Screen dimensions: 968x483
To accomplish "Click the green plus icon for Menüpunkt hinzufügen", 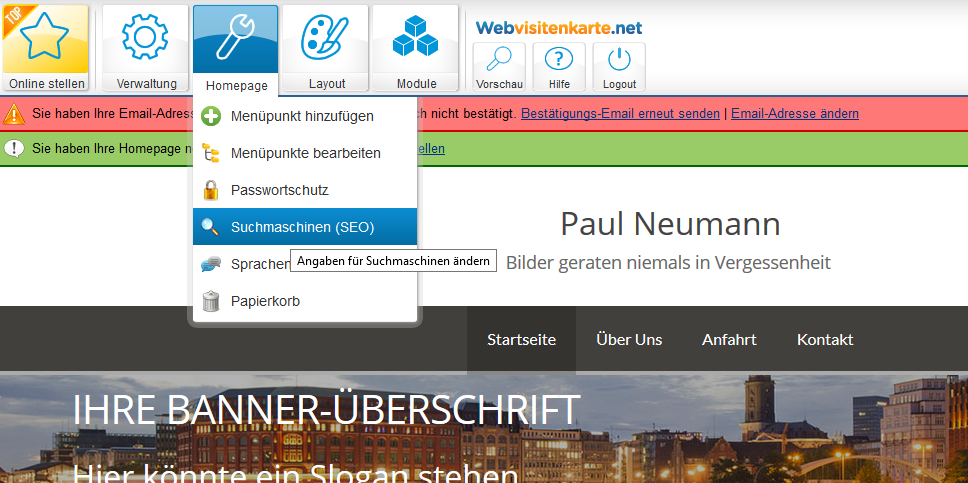I will point(211,116).
